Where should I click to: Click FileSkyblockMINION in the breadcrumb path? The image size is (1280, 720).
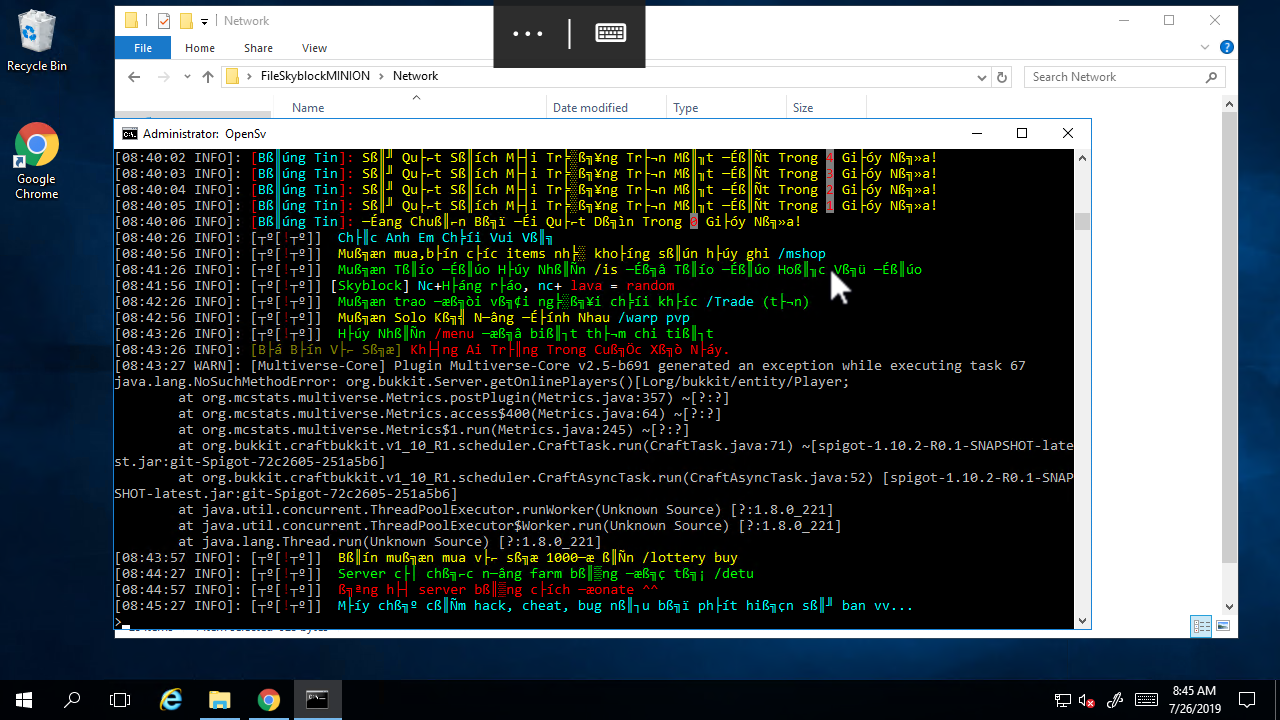315,76
